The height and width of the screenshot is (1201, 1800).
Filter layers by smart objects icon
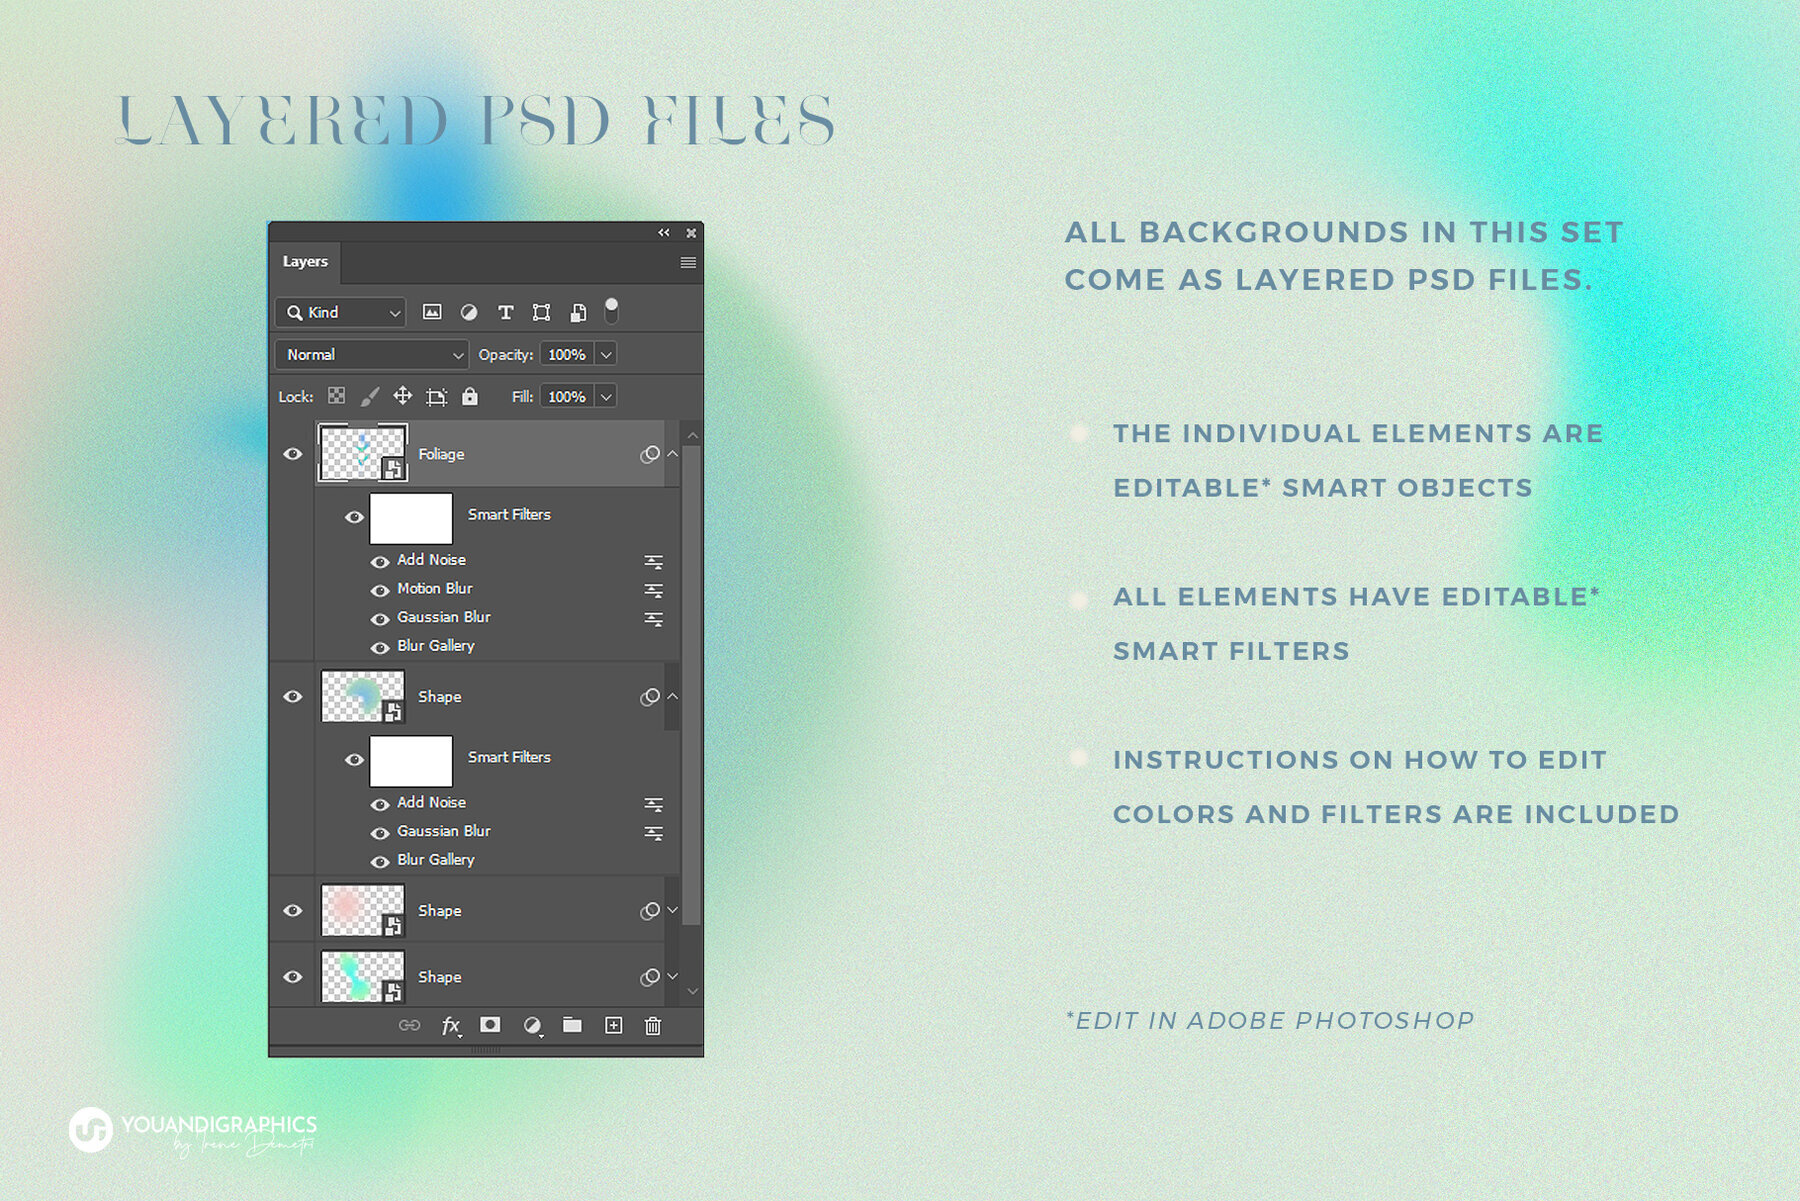[576, 312]
